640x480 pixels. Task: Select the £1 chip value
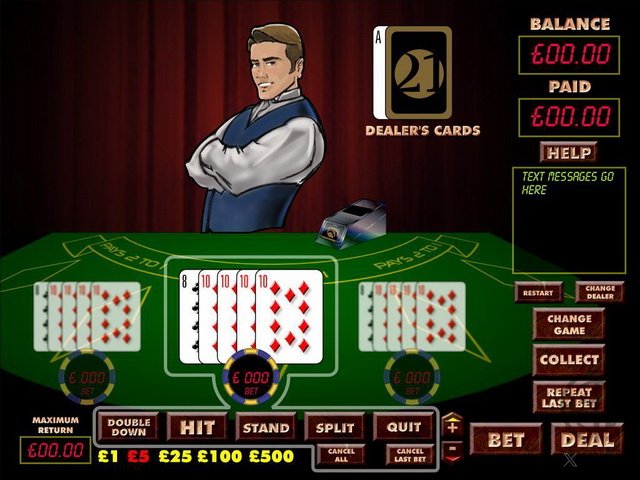(108, 456)
